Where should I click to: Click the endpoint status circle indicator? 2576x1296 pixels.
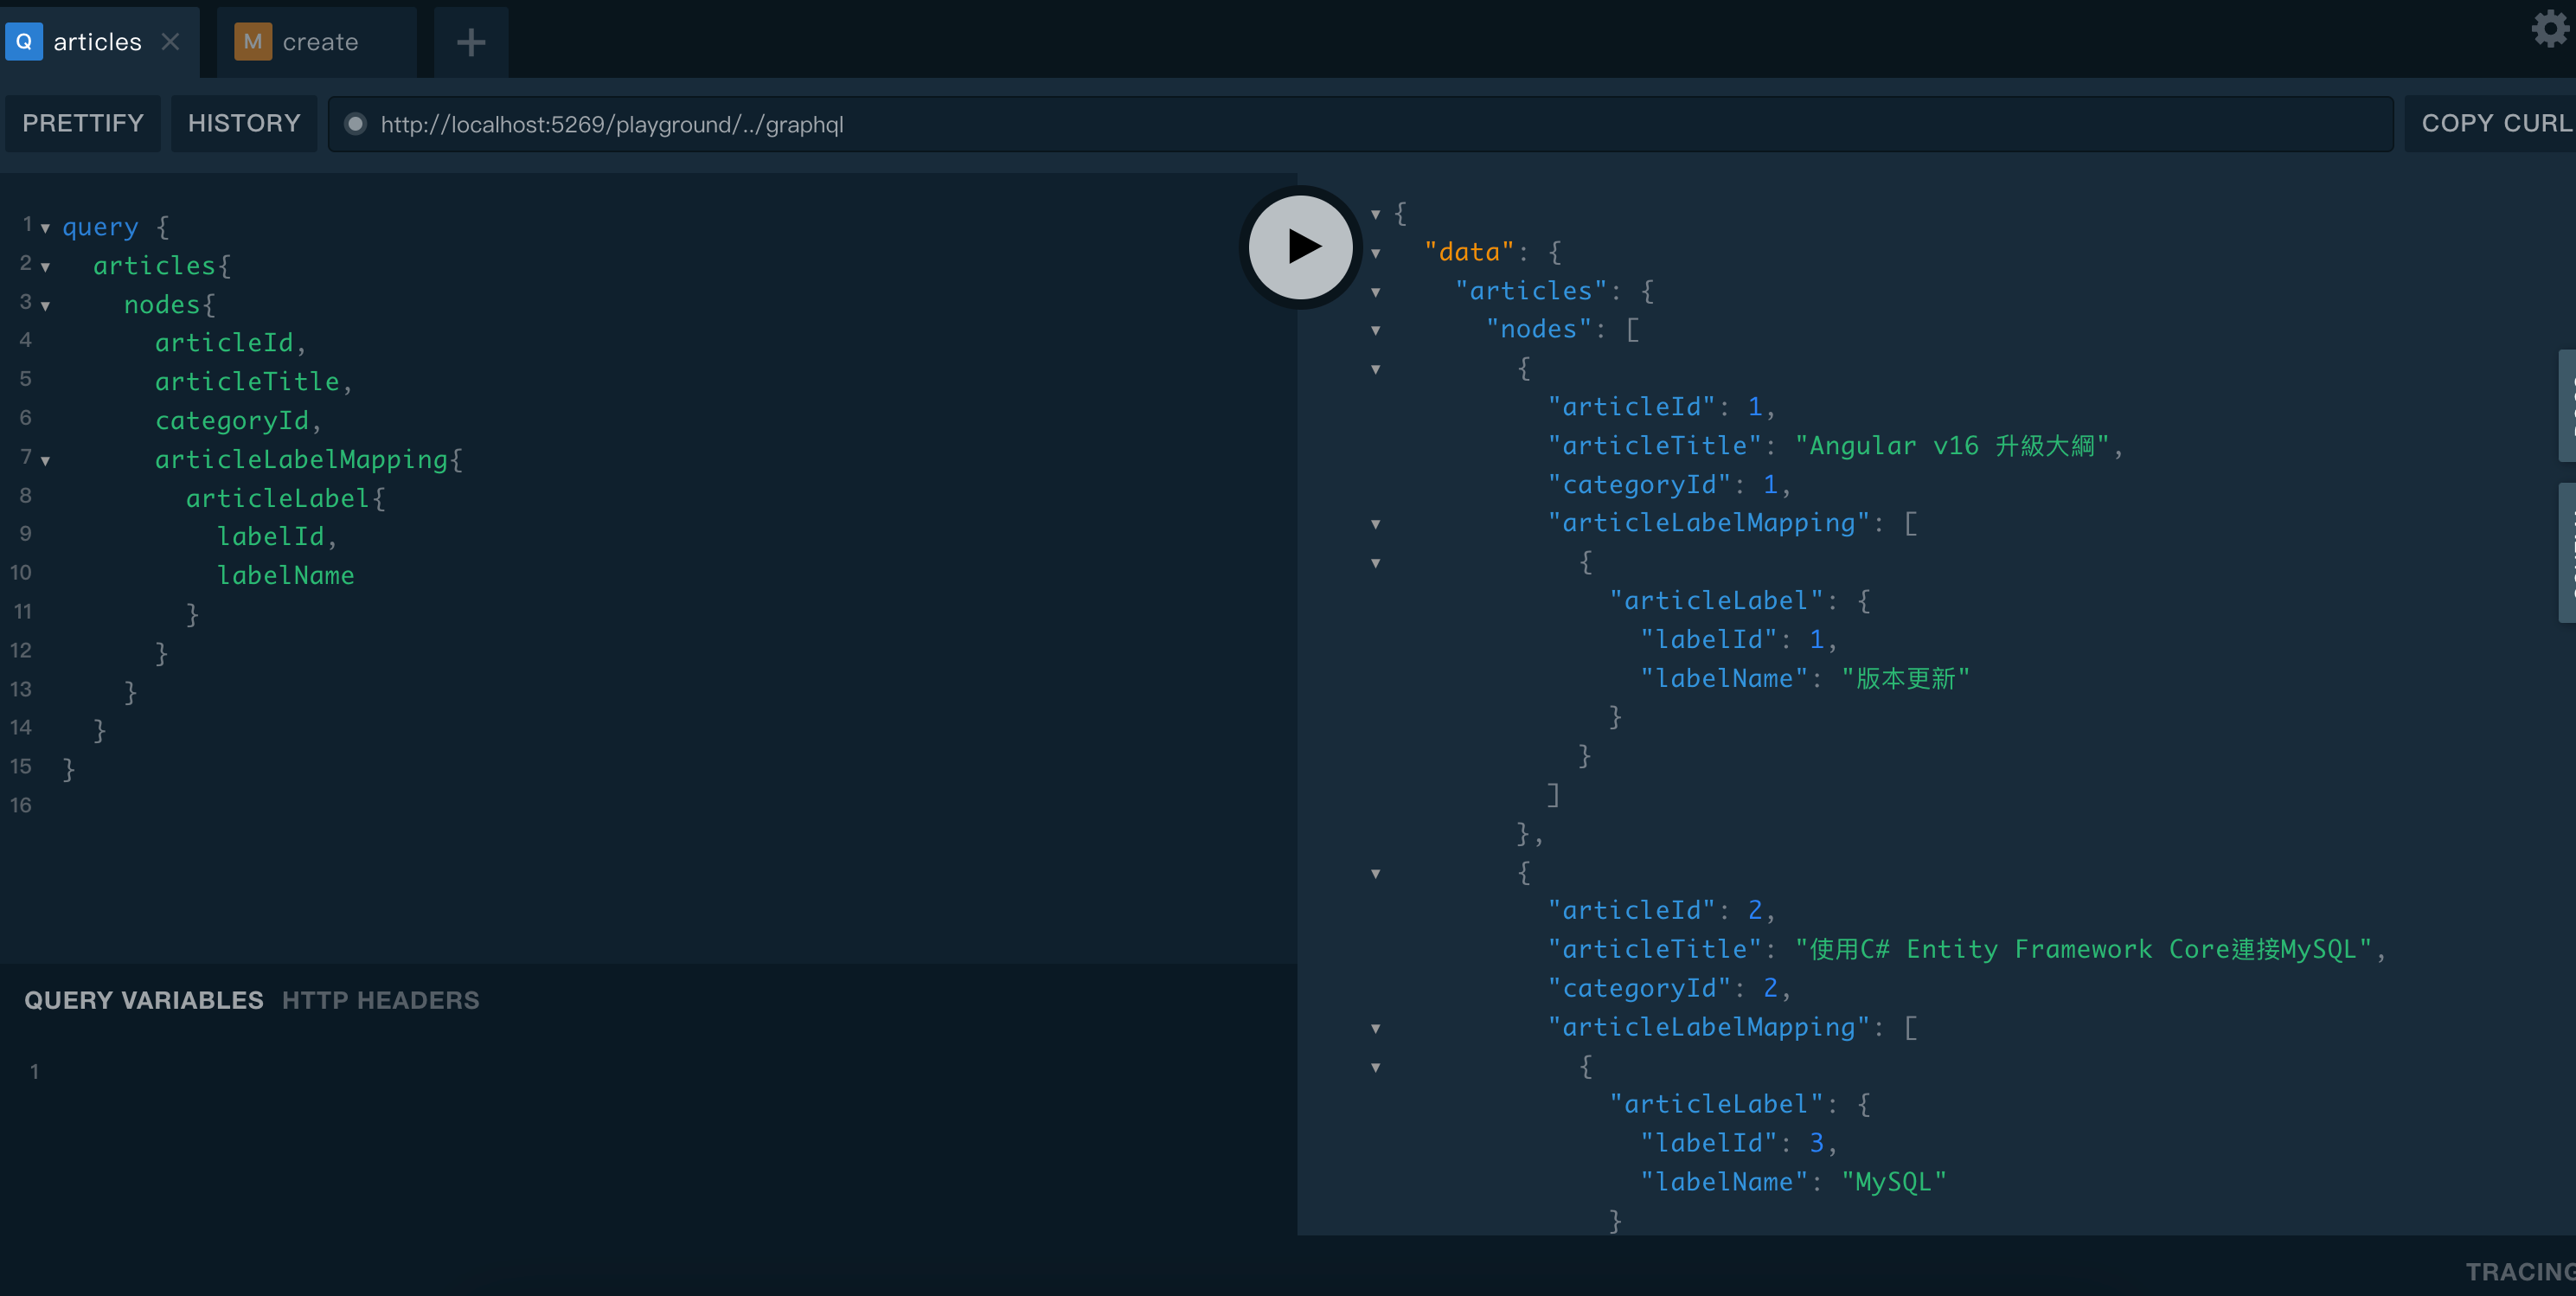coord(355,124)
